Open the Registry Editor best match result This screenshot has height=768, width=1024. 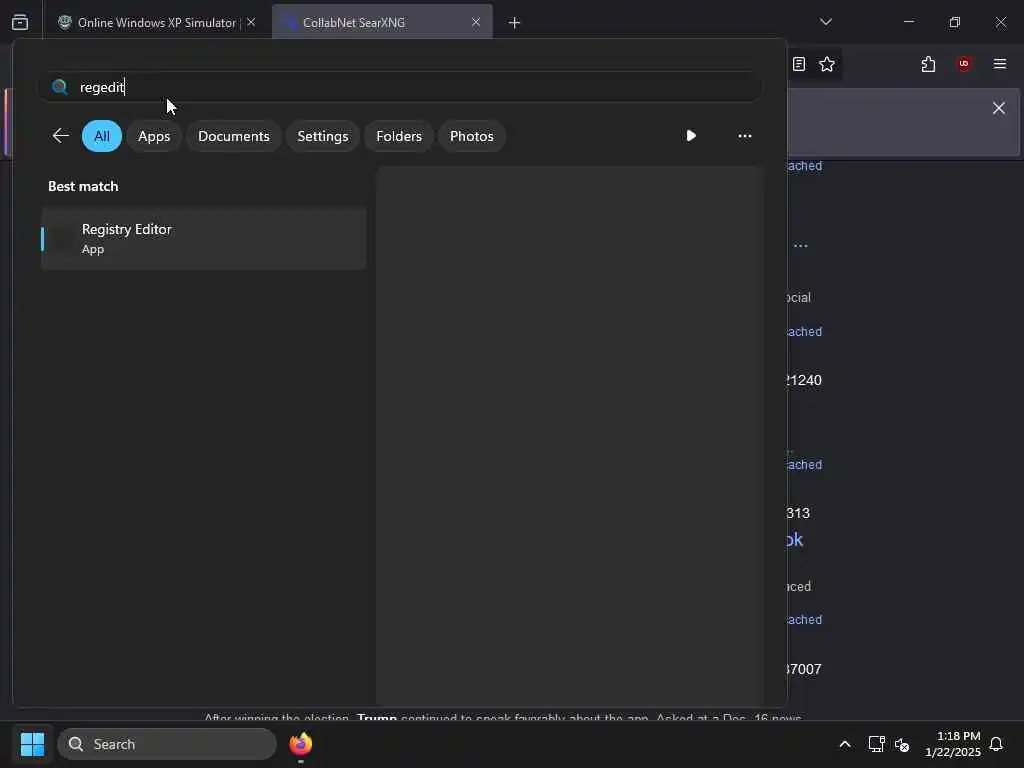(203, 238)
